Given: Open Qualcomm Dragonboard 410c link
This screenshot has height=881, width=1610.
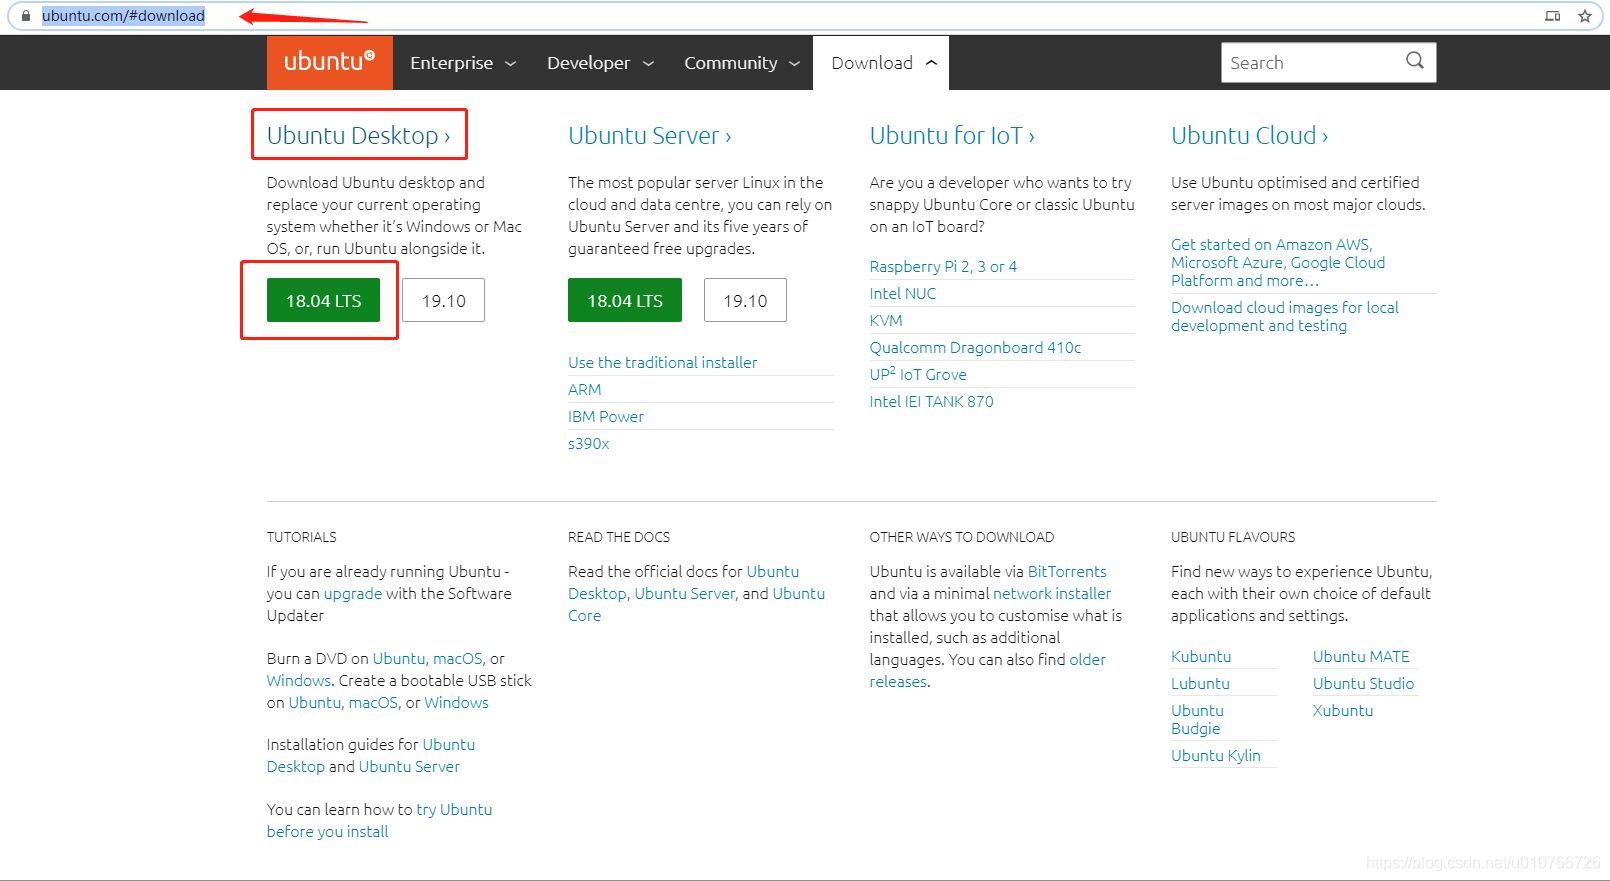Looking at the screenshot, I should pyautogui.click(x=975, y=347).
